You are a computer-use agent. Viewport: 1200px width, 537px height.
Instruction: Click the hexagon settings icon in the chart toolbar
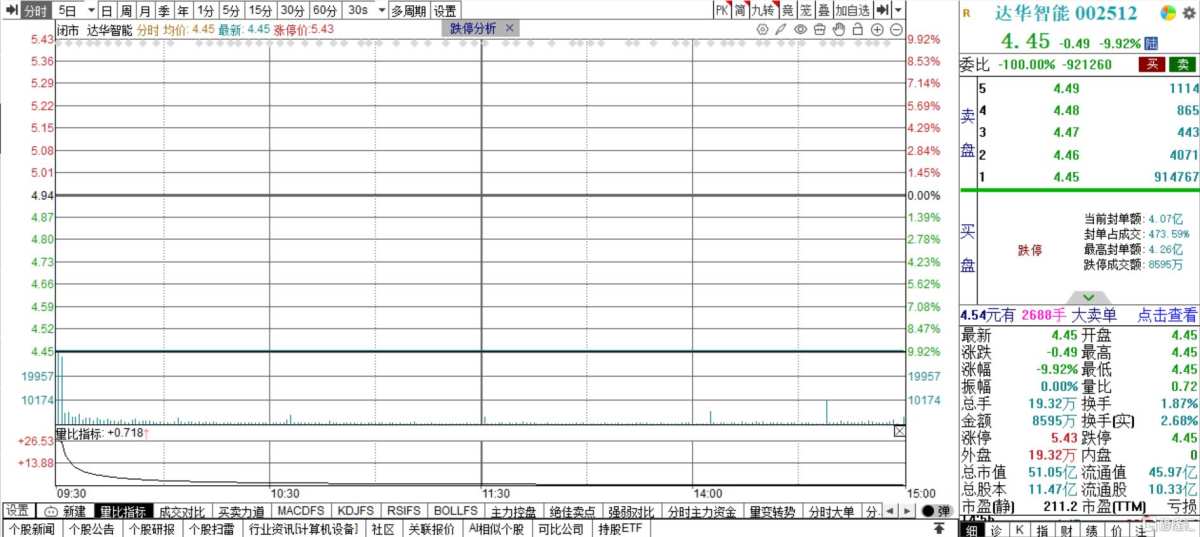[762, 29]
